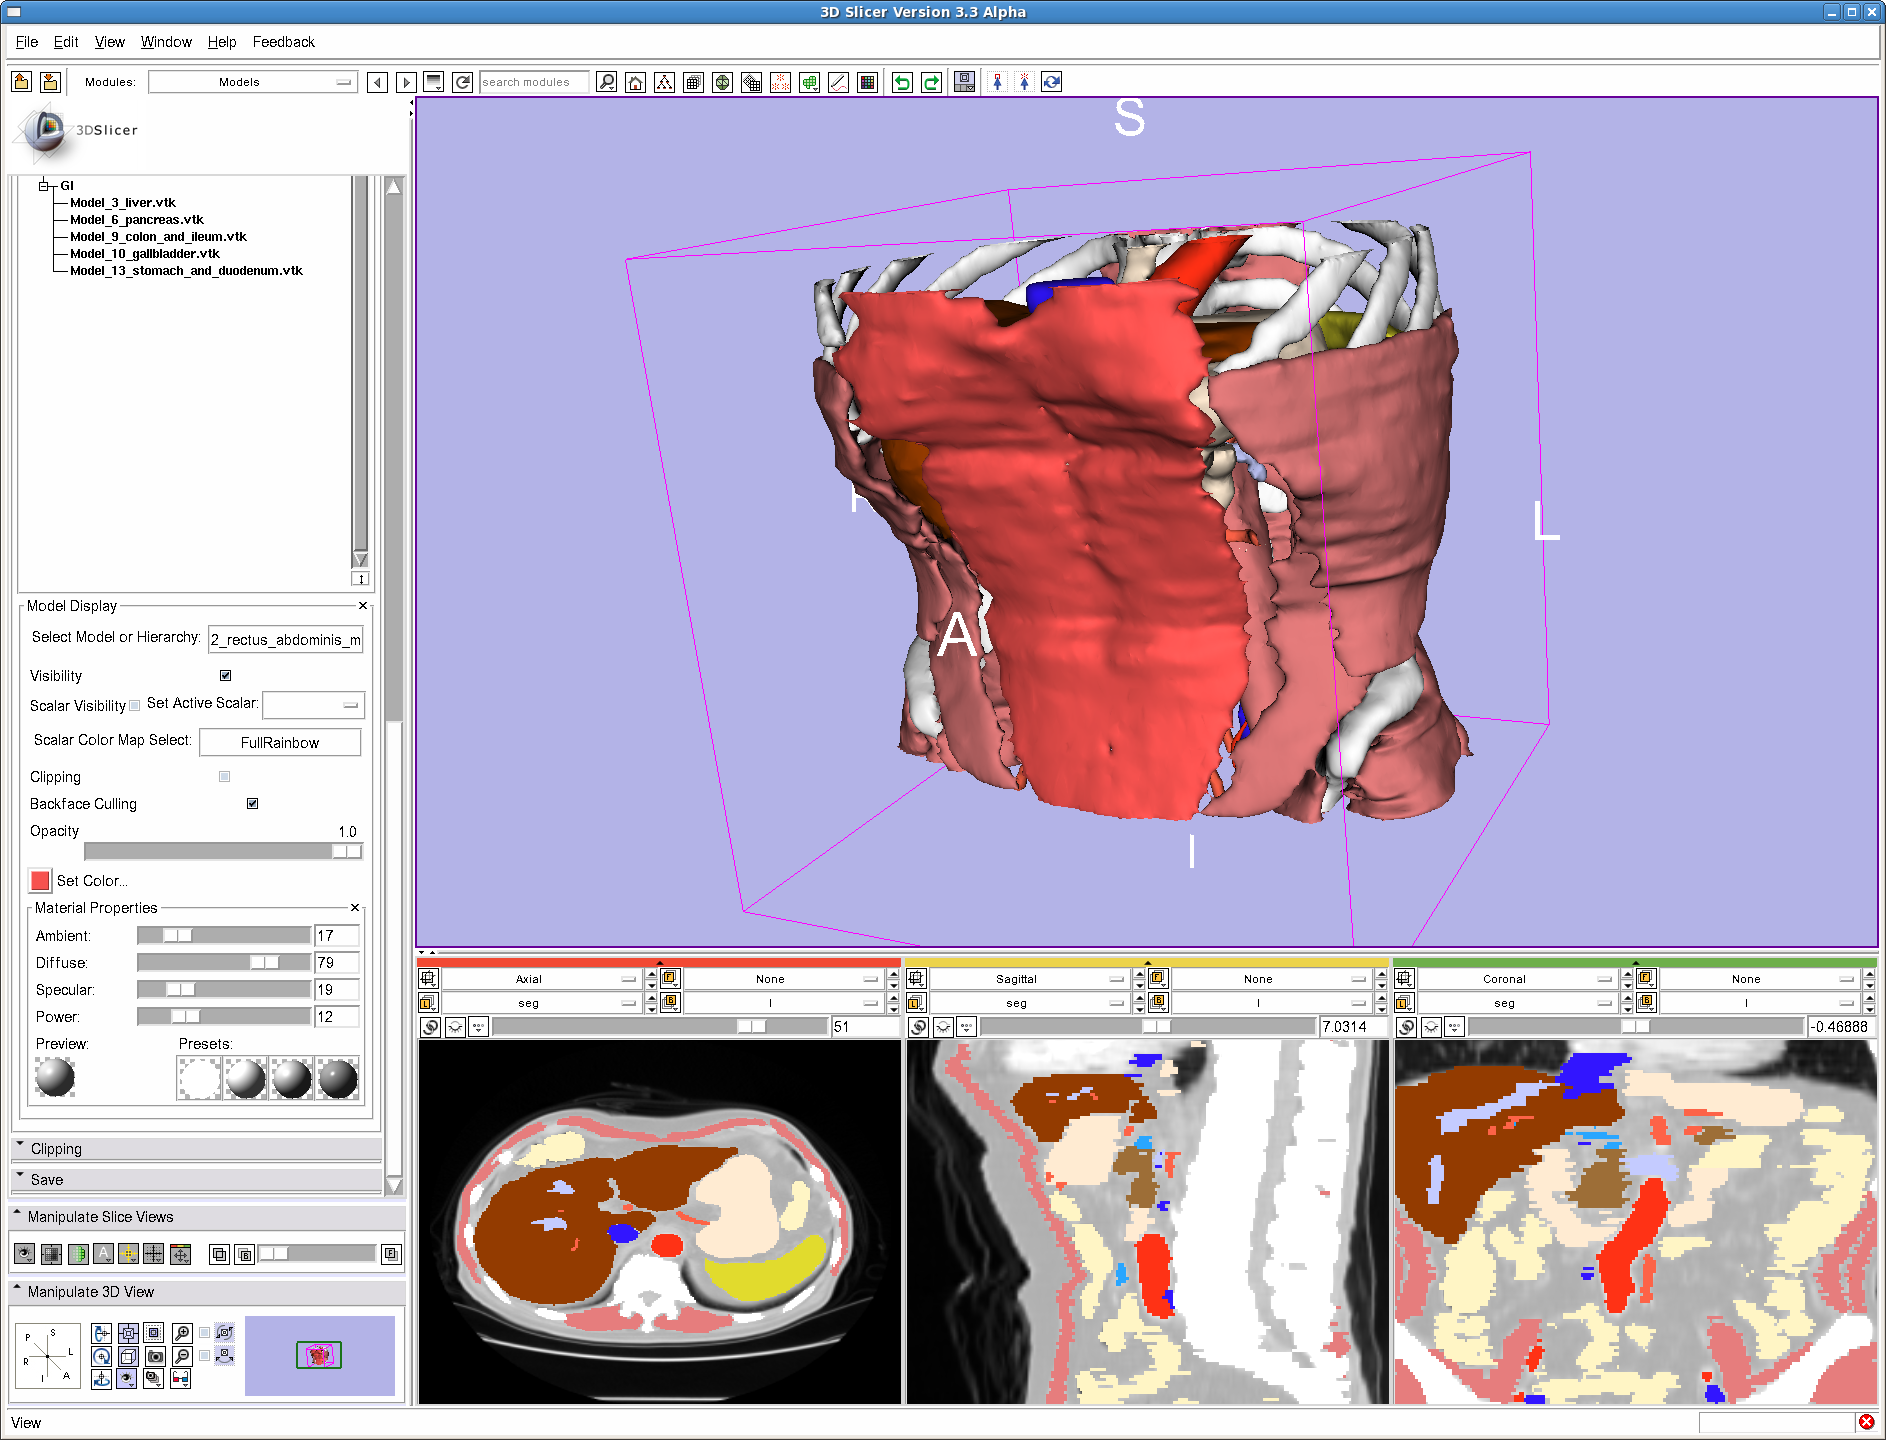This screenshot has height=1440, width=1886.
Task: Enable the Clipping checkbox in Model Display
Action: [x=225, y=777]
